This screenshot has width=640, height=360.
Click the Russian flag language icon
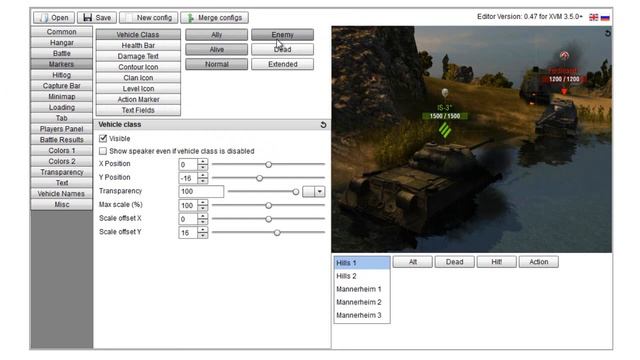[x=605, y=17]
